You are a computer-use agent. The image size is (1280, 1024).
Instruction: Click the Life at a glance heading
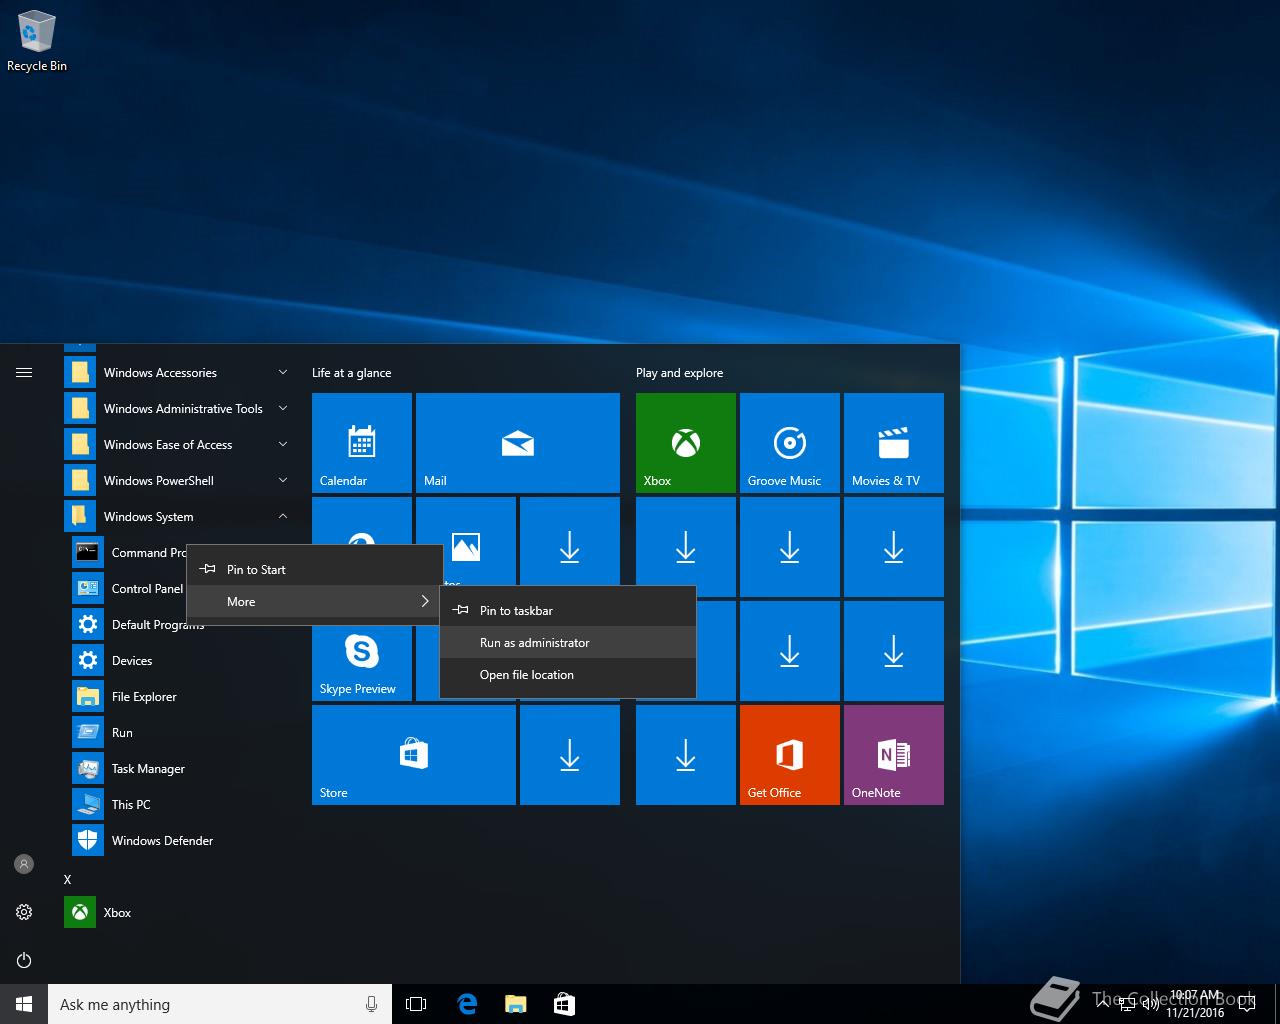(x=352, y=373)
